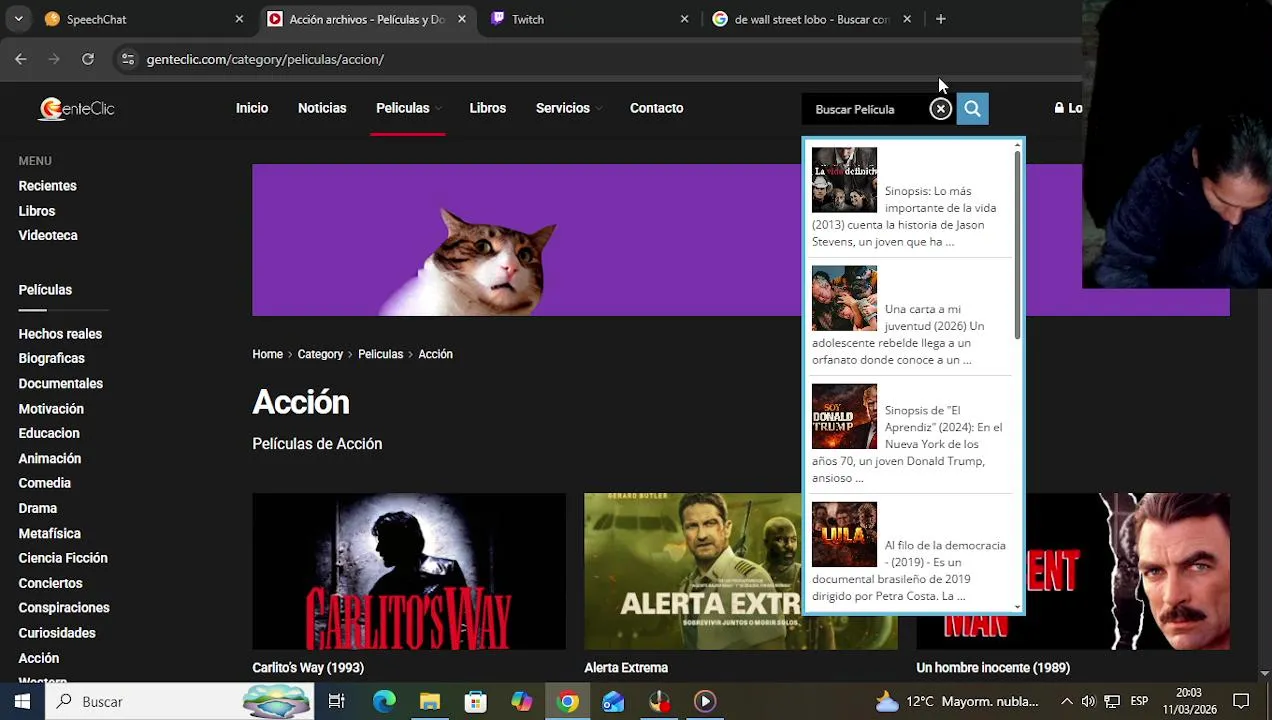This screenshot has height=720, width=1272.
Task: Open the Un hombre inocente (1989) title link
Action: 993,668
